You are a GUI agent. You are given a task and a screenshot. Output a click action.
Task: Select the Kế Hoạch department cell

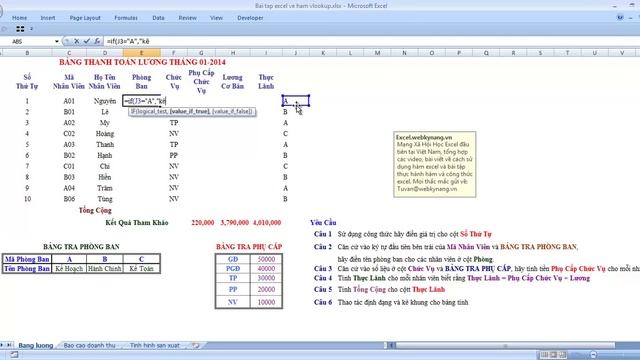click(x=69, y=269)
